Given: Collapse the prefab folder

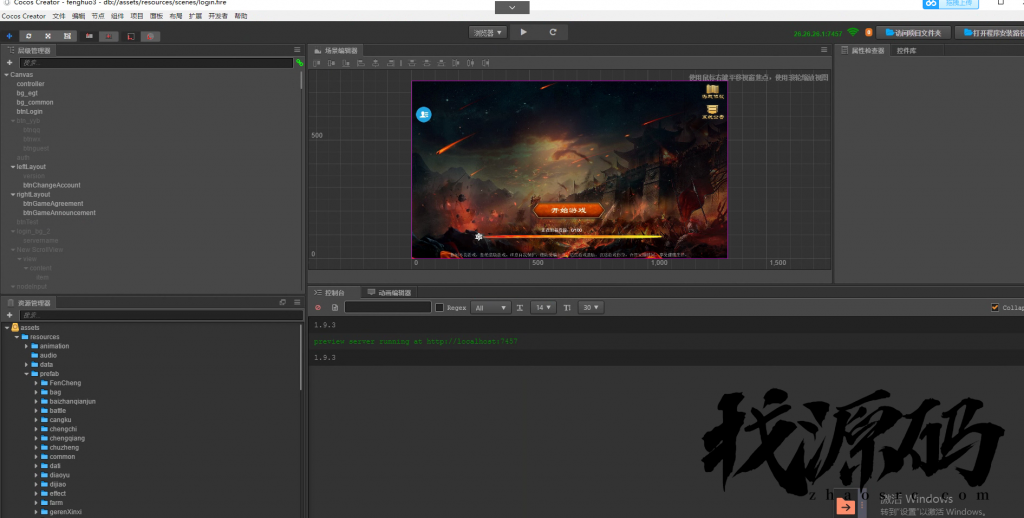Looking at the screenshot, I should tap(27, 374).
